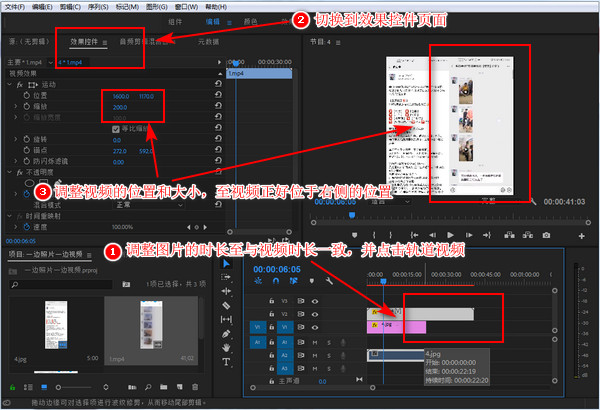
Task: Click the timeline wrench settings icon
Action: [x=329, y=281]
